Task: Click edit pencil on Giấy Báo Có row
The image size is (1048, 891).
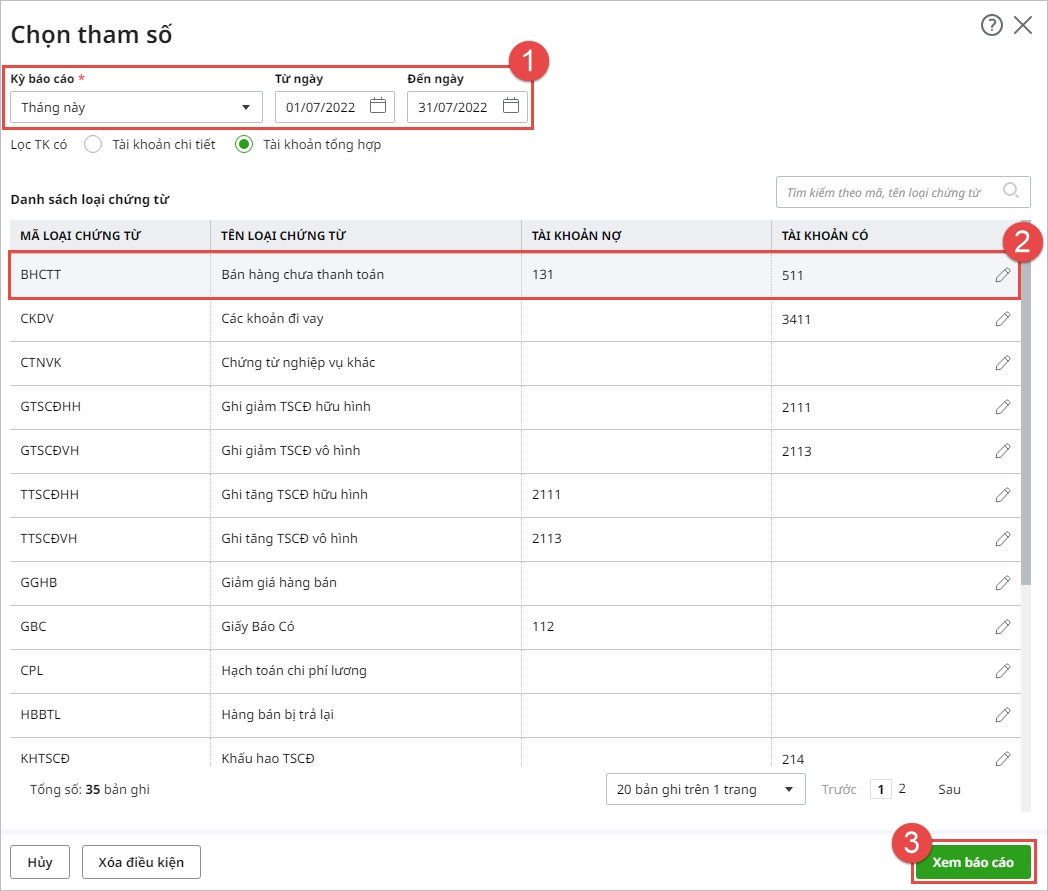Action: (x=1002, y=627)
